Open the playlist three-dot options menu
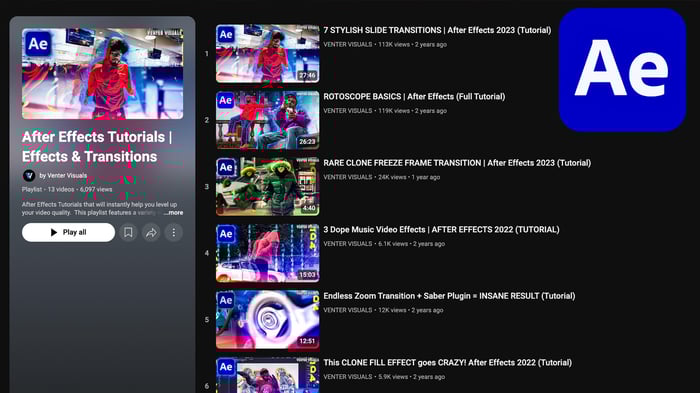Screen dimensions: 700x393 (x=174, y=232)
